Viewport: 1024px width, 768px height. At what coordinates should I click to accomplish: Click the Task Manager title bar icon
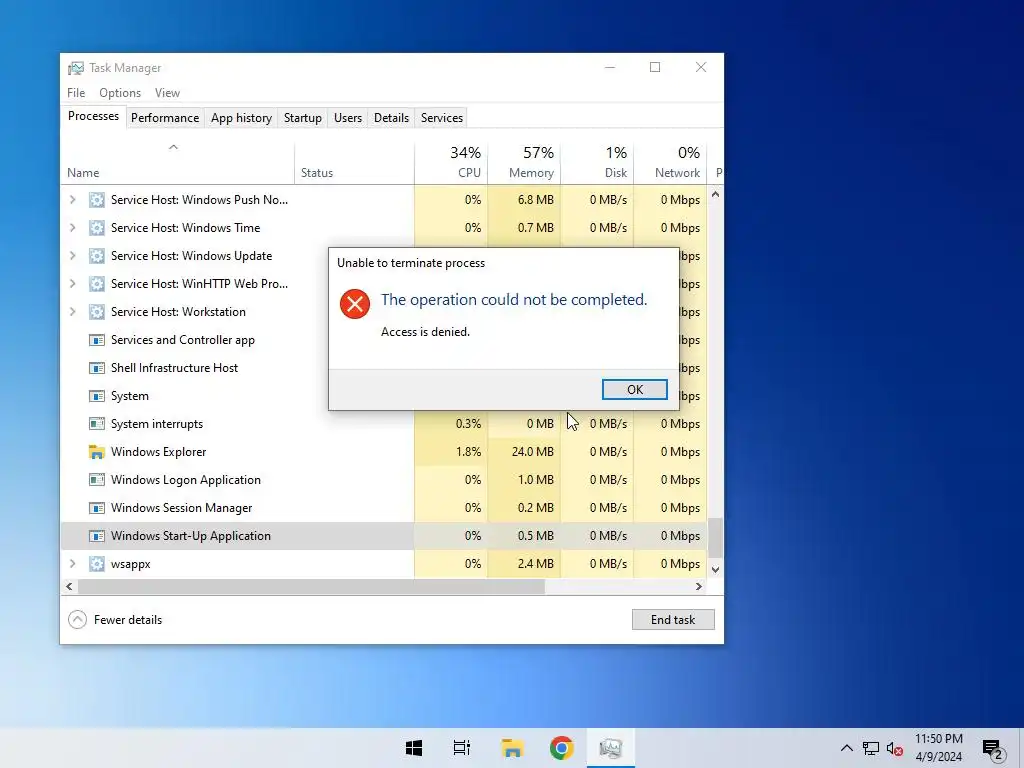(x=76, y=68)
